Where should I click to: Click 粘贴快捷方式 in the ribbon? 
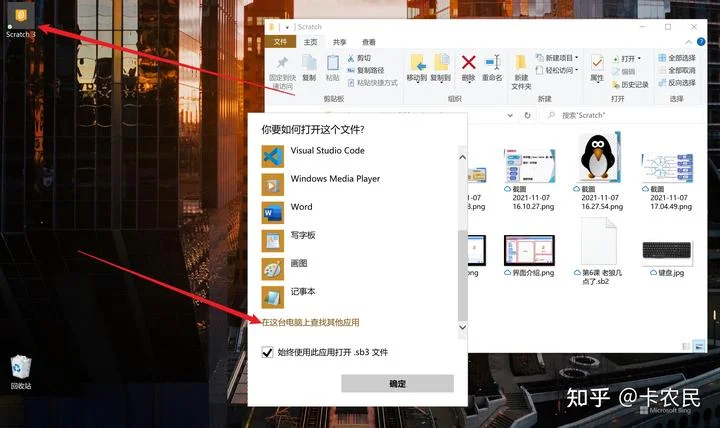372,83
